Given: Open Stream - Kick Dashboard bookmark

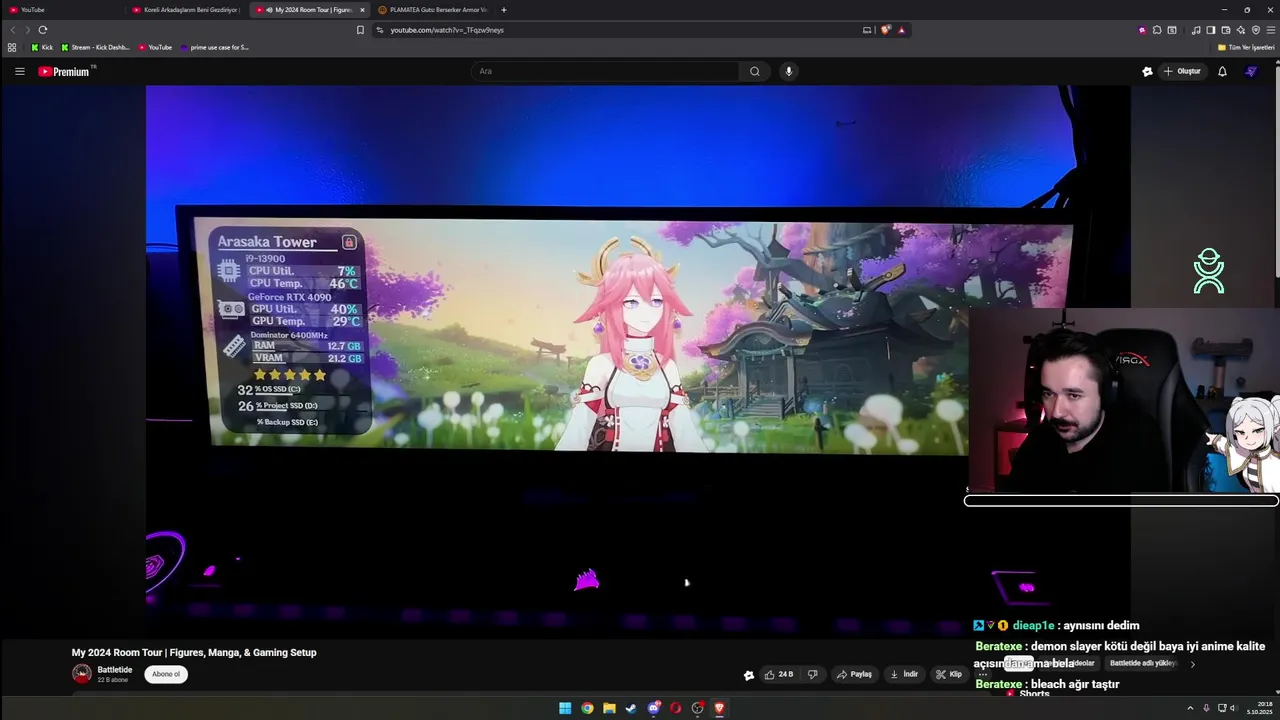Looking at the screenshot, I should (96, 47).
